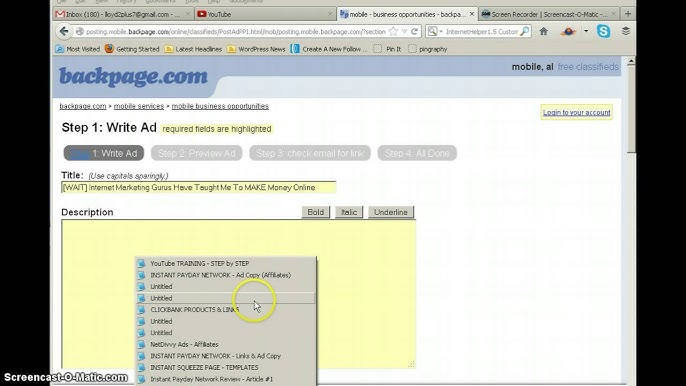Click the search magnifier icon in search box
The height and width of the screenshot is (386, 686).
tap(525, 31)
